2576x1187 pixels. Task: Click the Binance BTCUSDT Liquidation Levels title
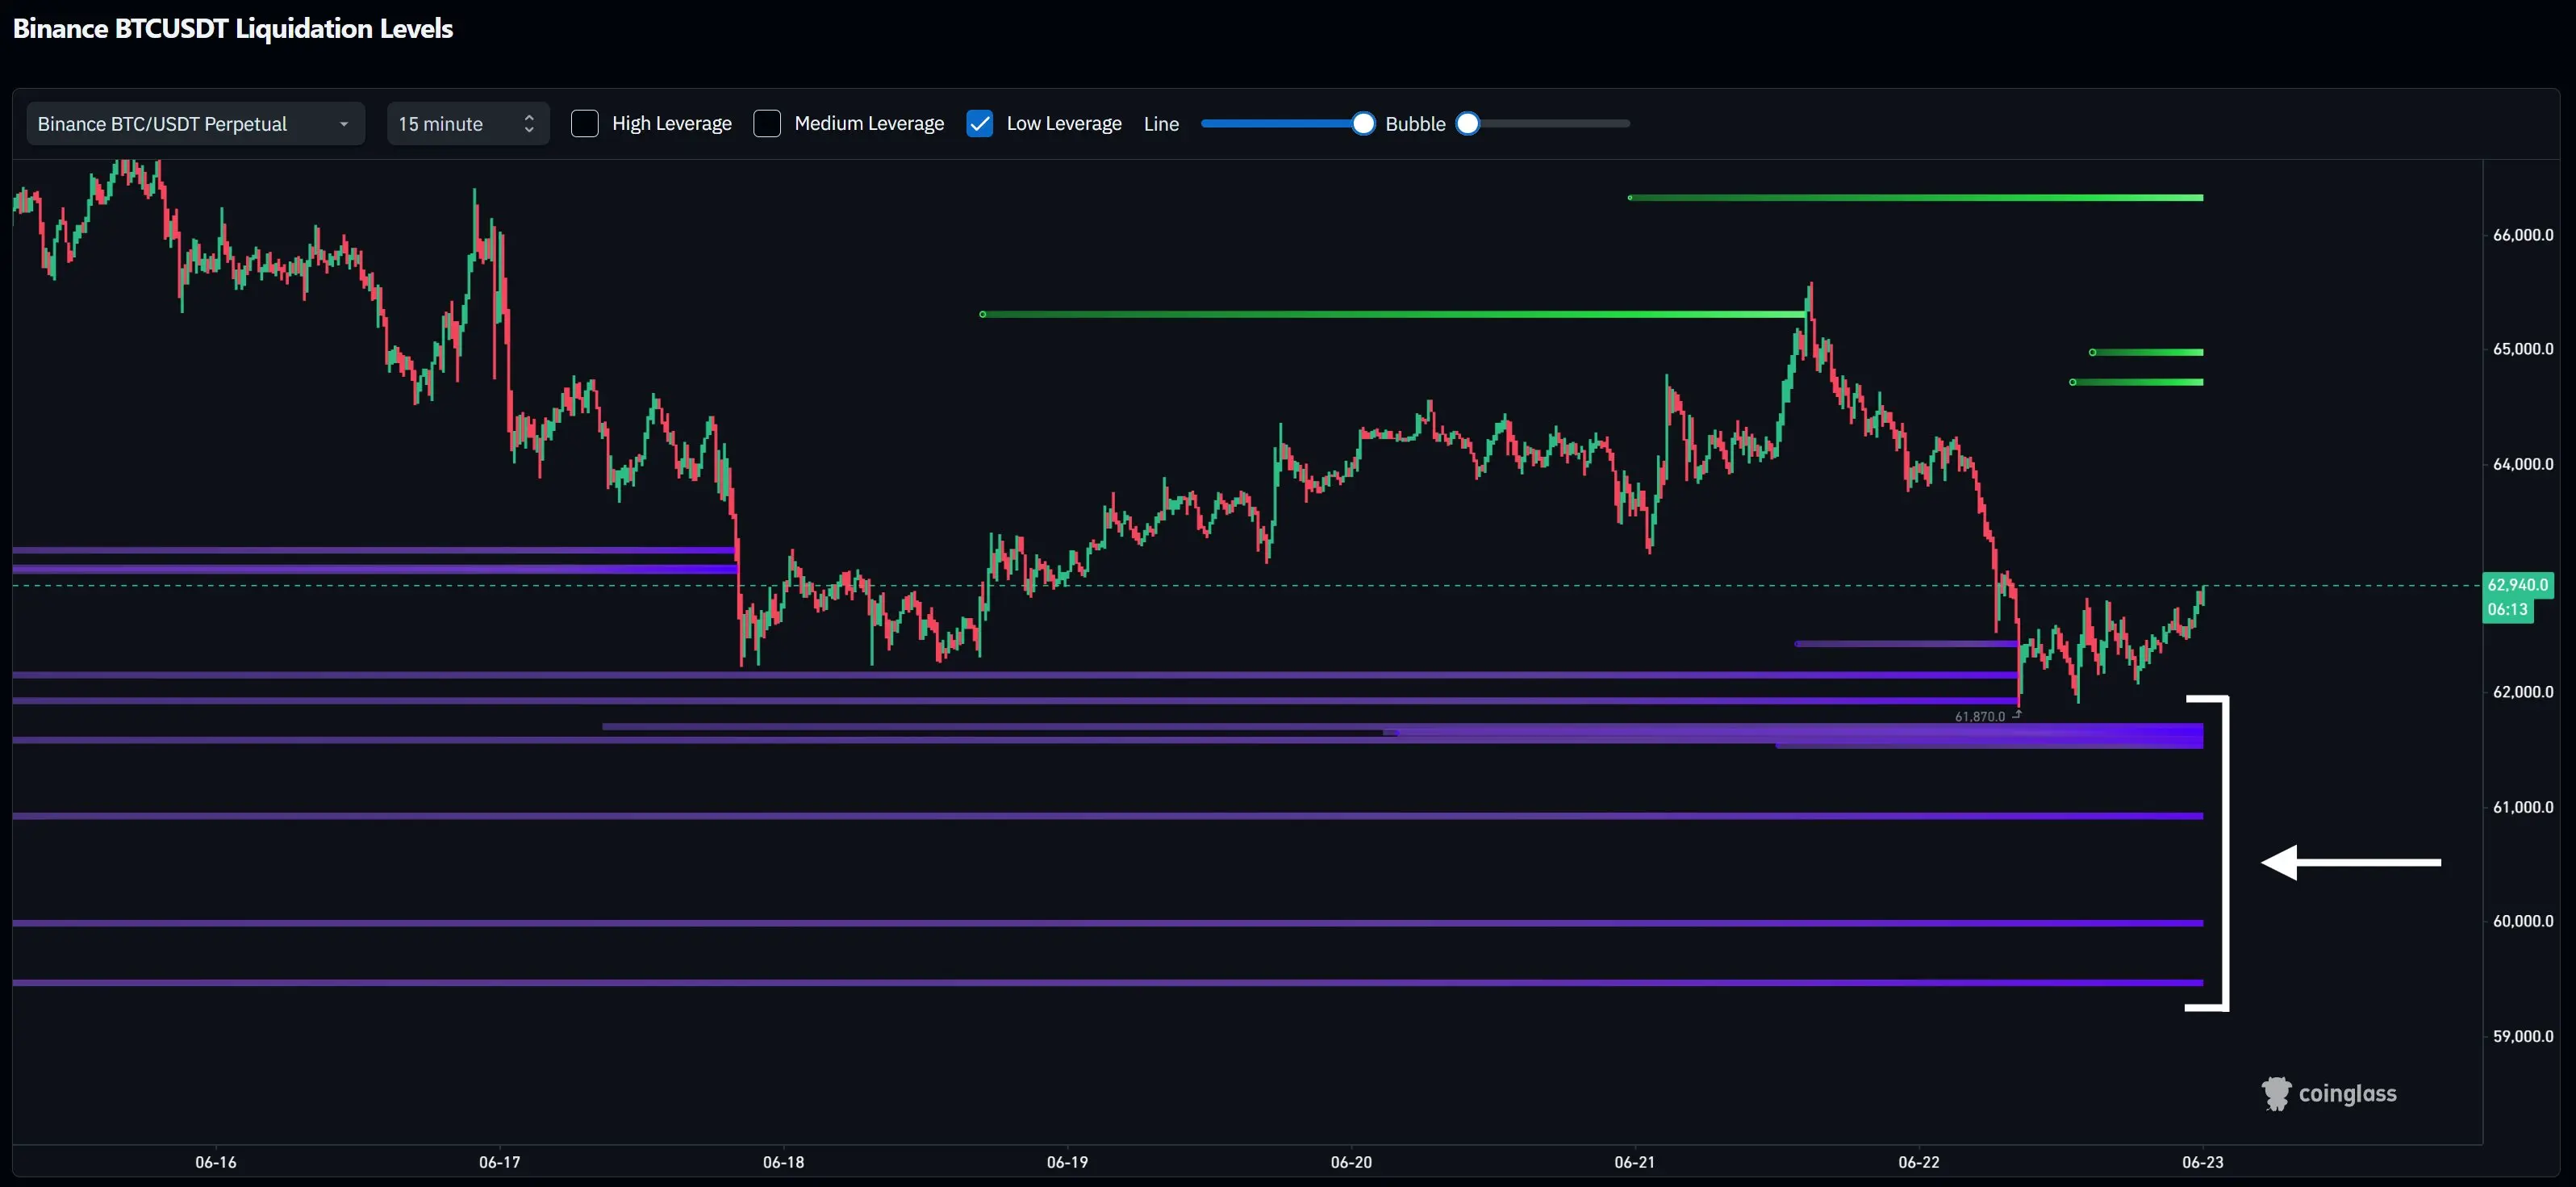tap(233, 29)
